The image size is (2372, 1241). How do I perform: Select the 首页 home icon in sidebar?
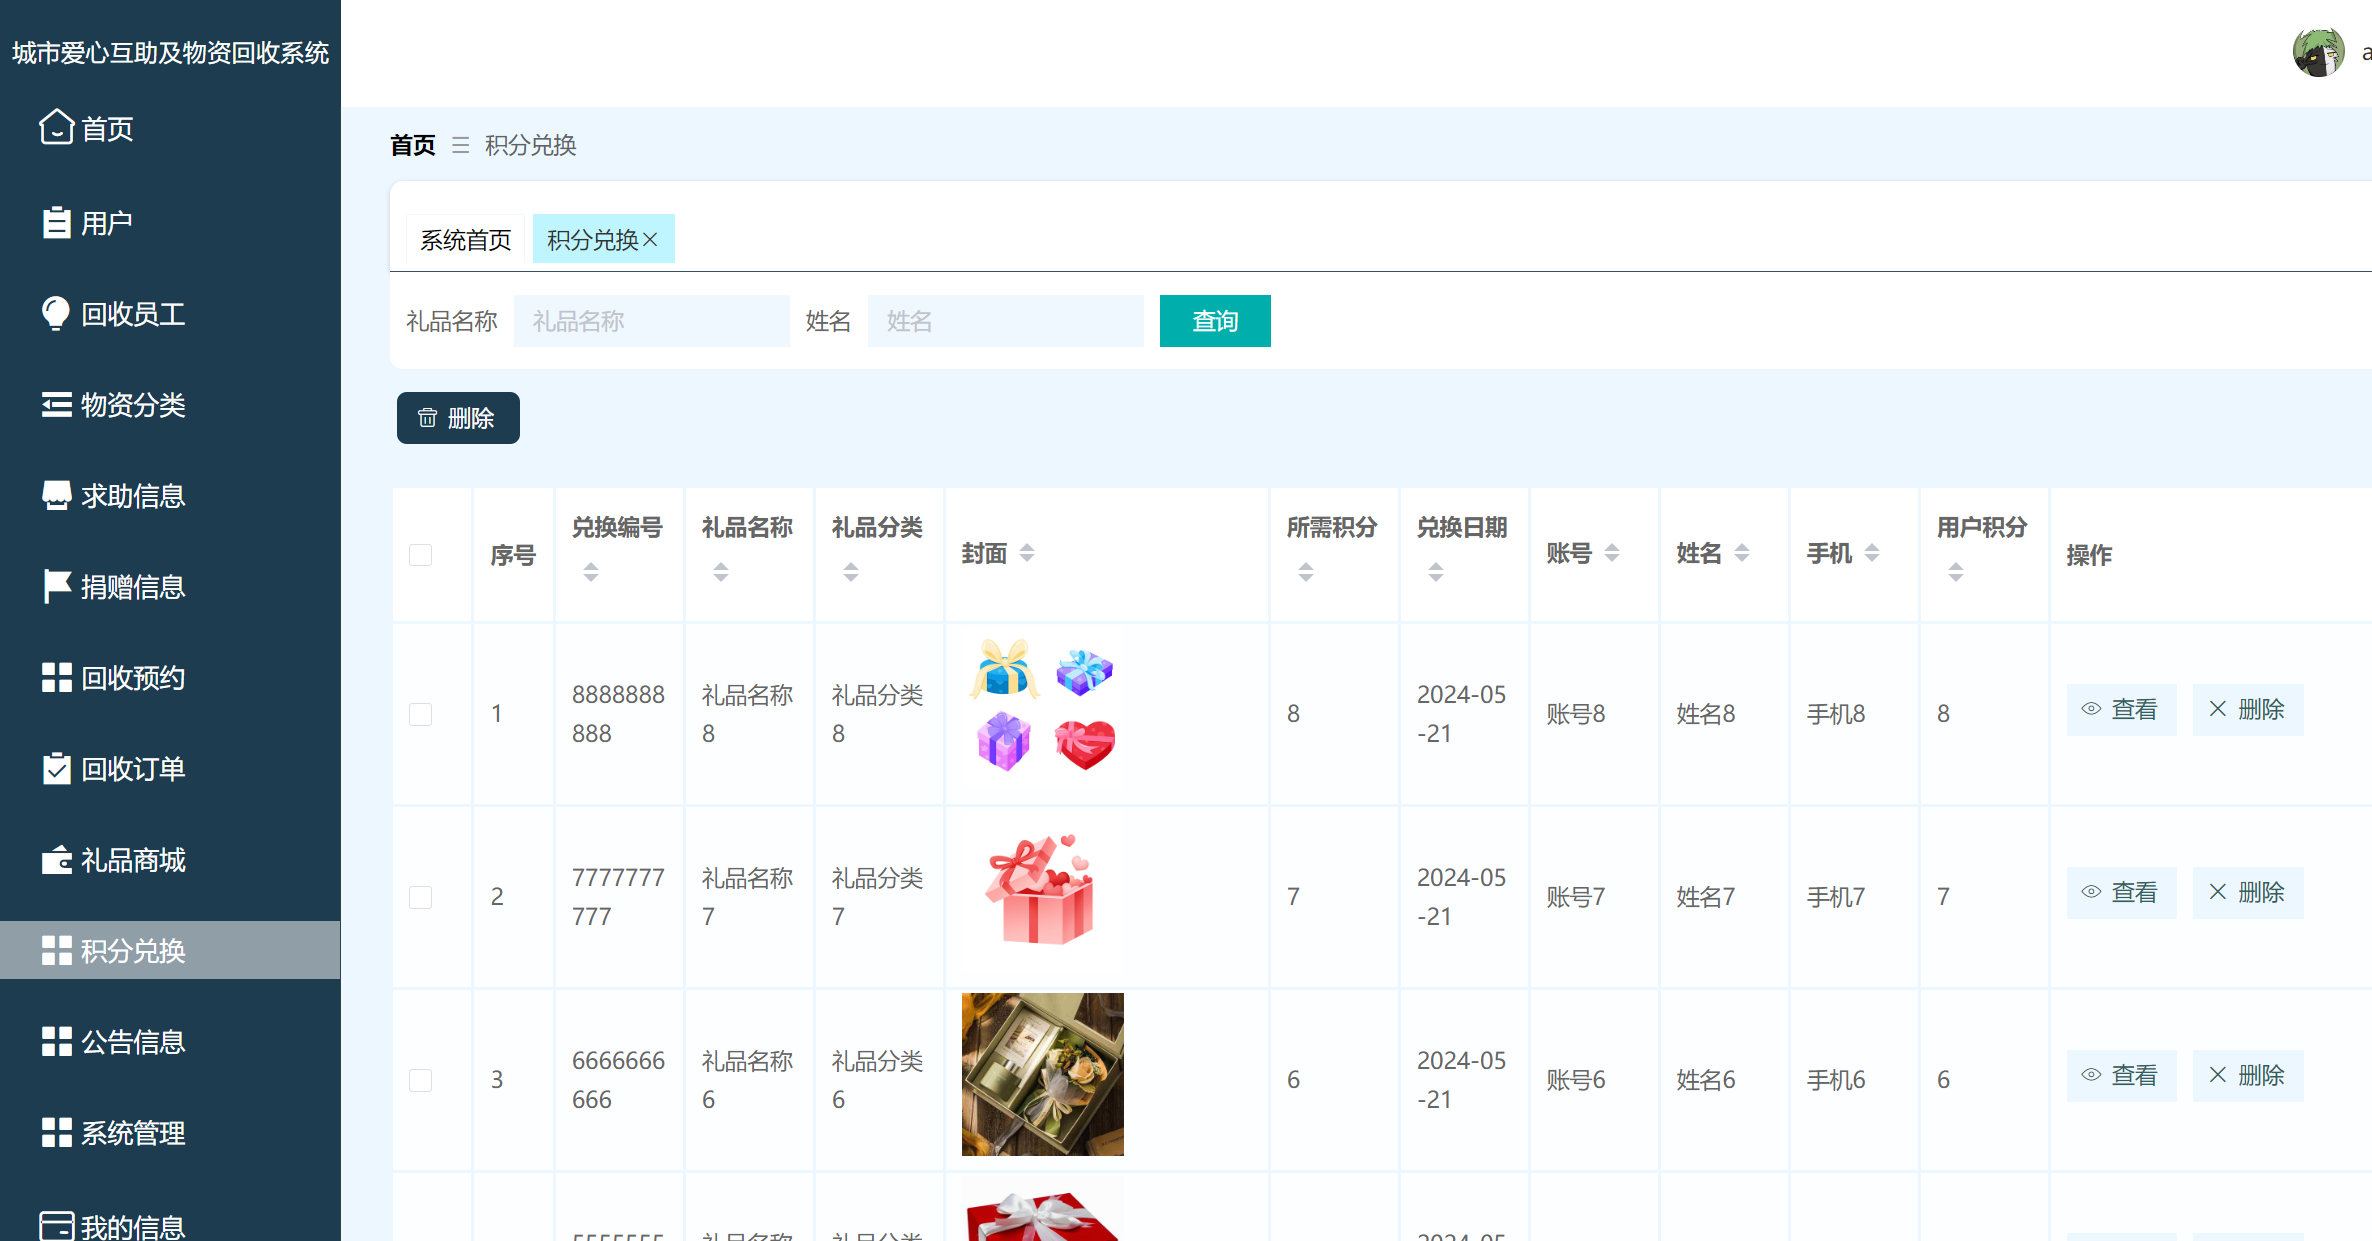tap(56, 128)
